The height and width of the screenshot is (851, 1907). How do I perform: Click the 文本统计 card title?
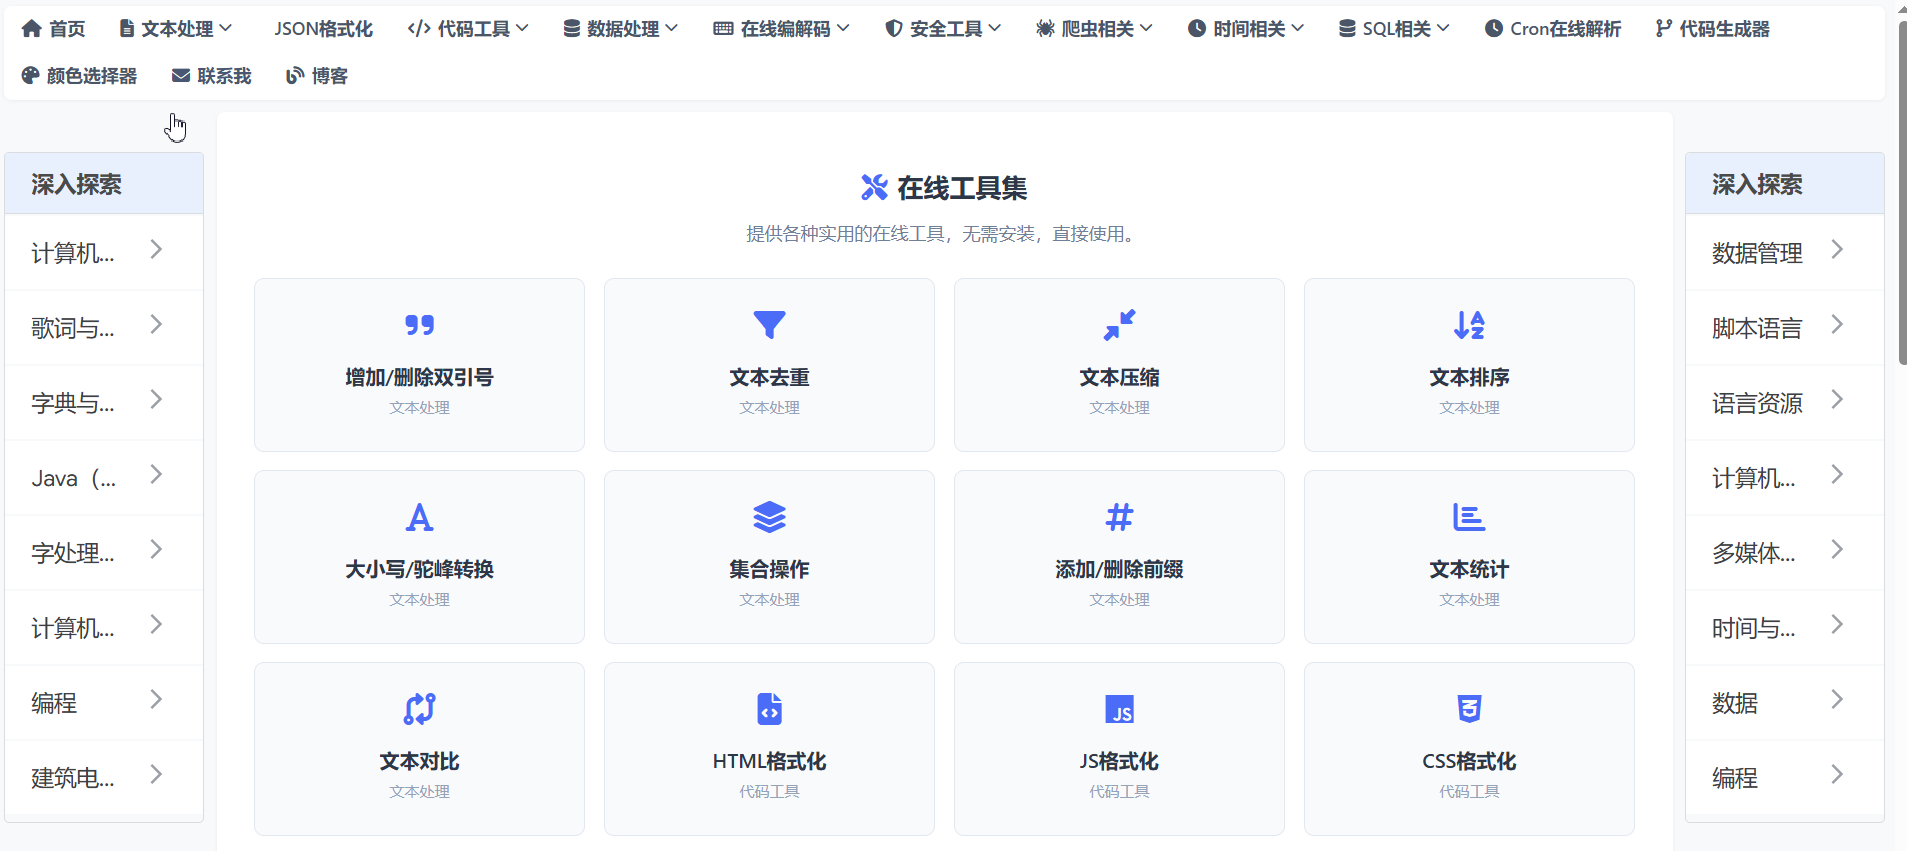(x=1469, y=569)
